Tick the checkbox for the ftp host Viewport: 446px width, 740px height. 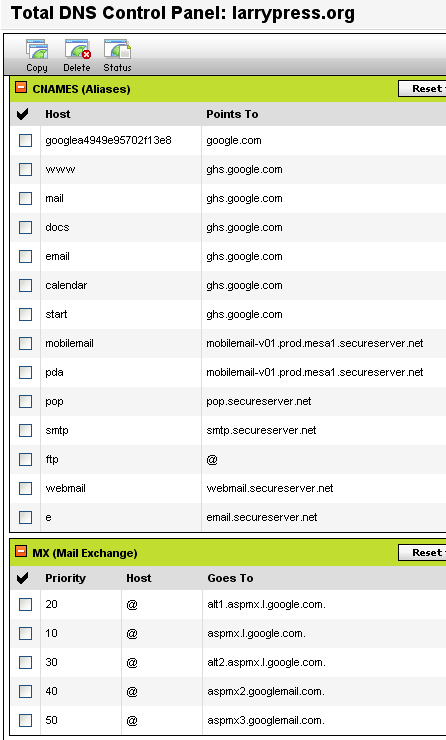(25, 459)
